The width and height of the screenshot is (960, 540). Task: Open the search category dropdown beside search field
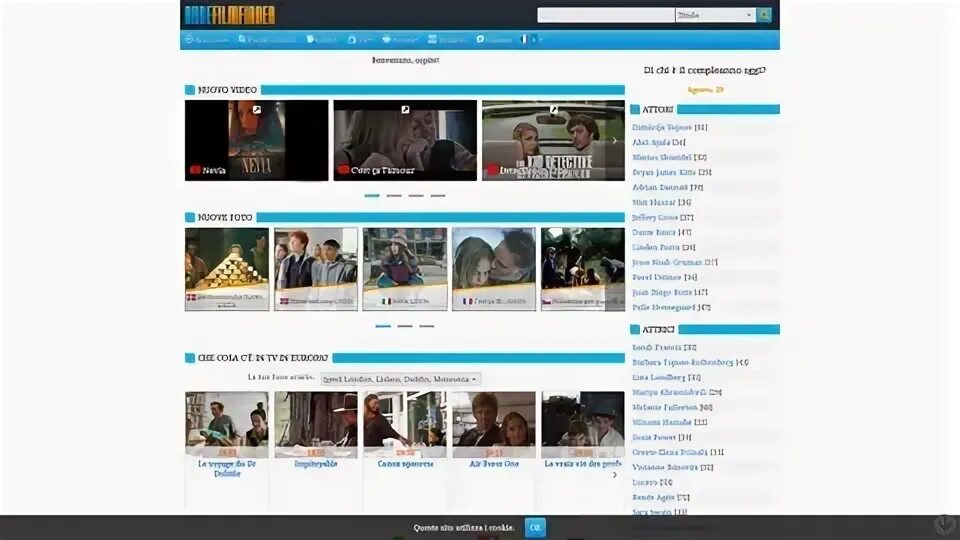pyautogui.click(x=714, y=15)
